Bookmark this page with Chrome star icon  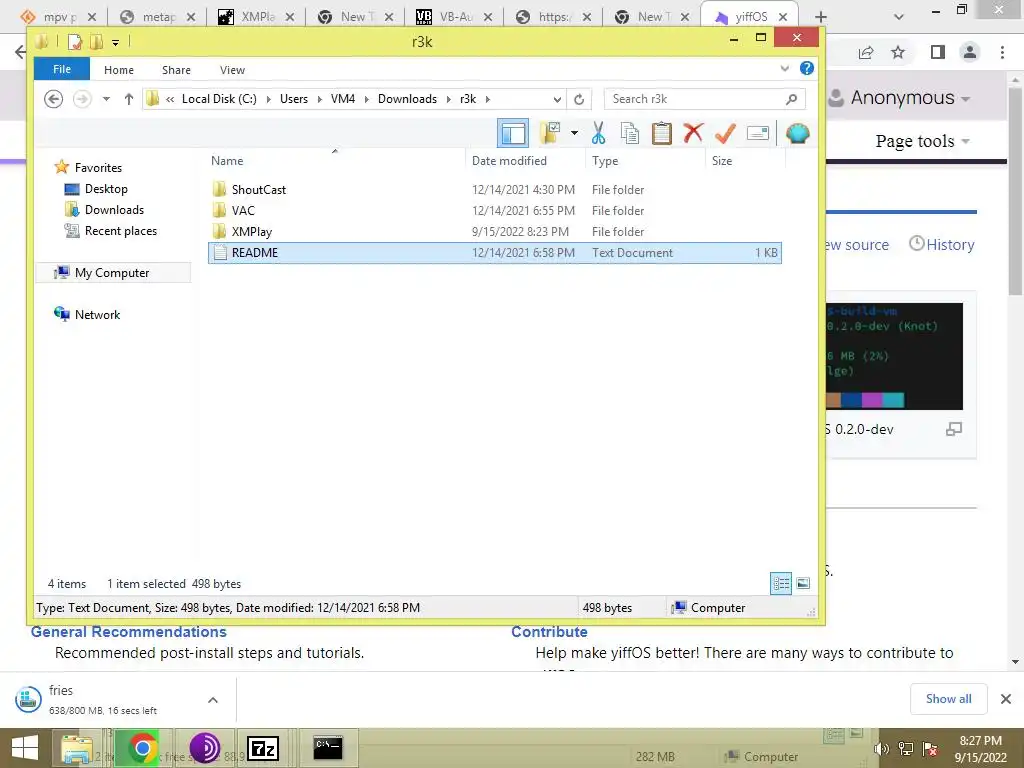(x=898, y=52)
